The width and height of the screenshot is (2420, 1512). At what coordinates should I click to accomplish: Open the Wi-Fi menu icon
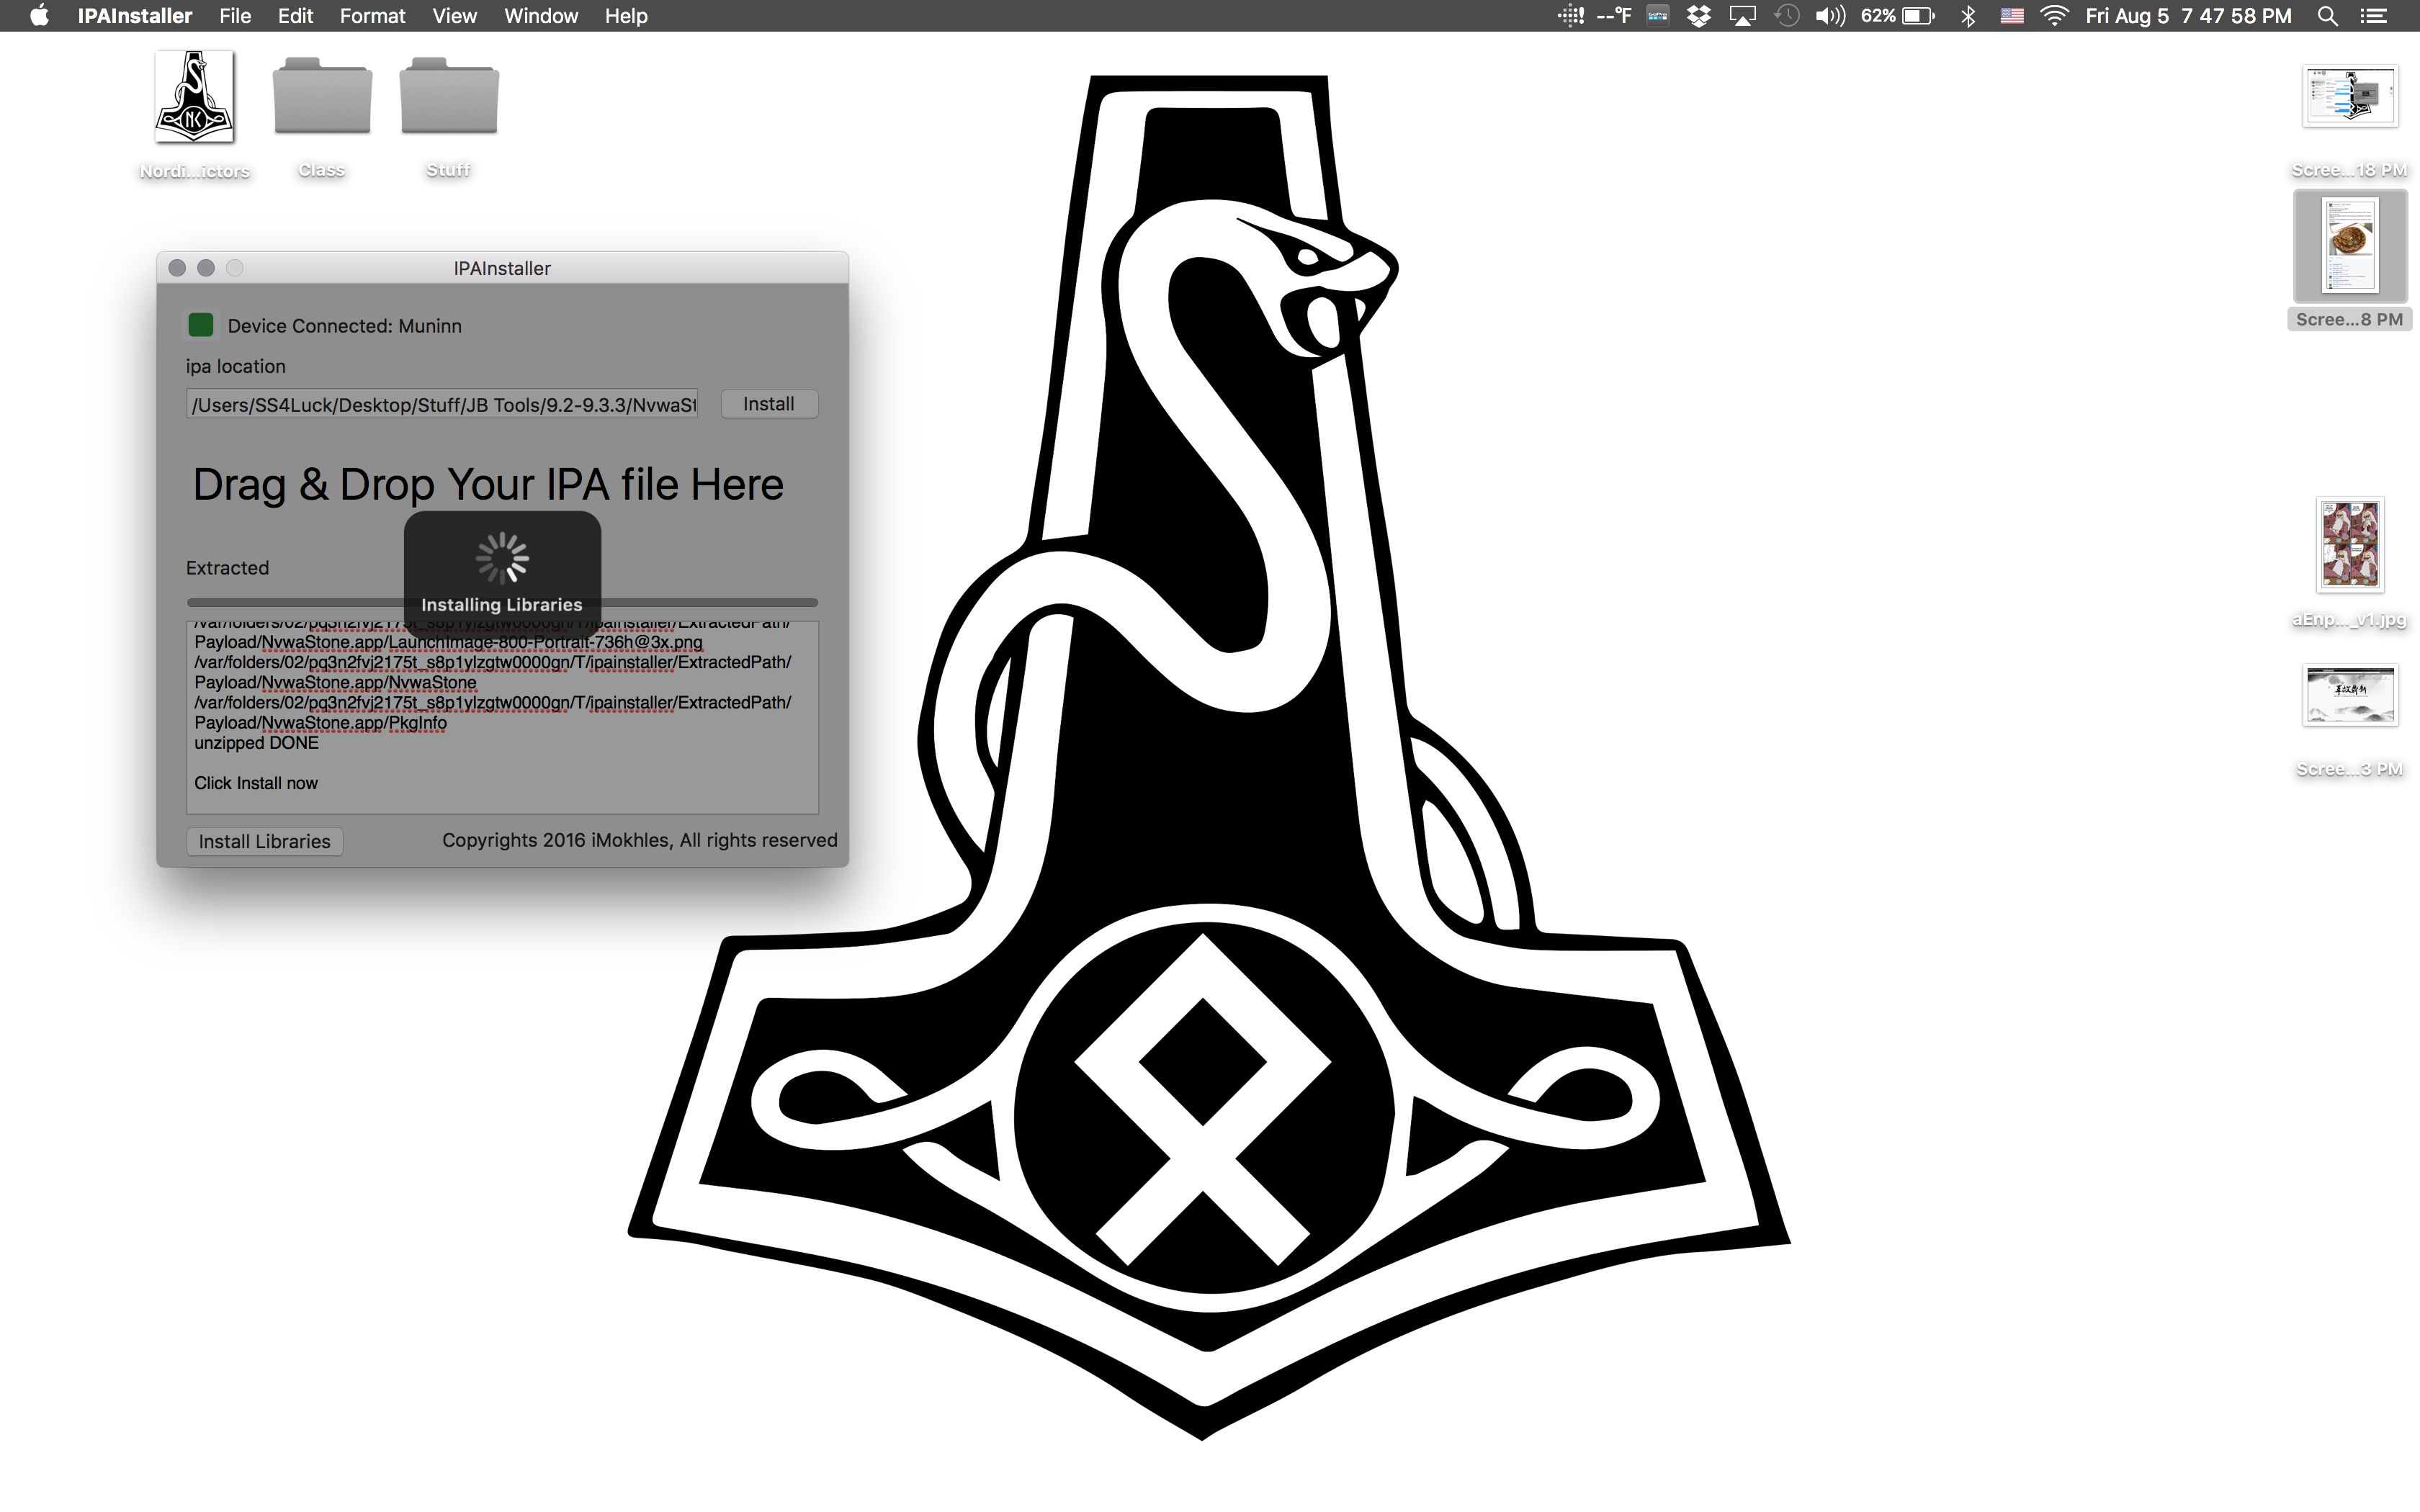[x=2054, y=16]
